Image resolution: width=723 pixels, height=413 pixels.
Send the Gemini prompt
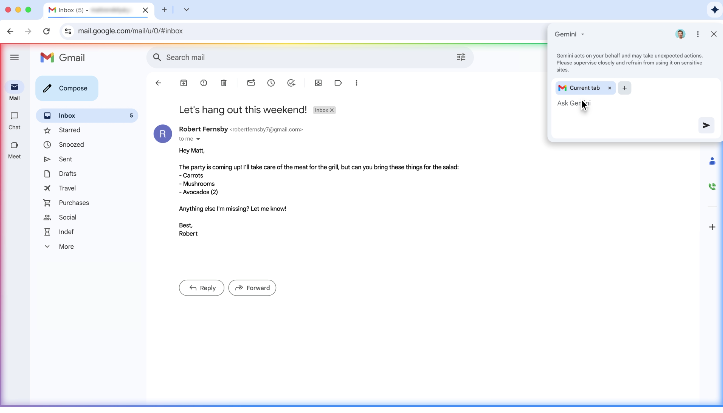click(706, 125)
